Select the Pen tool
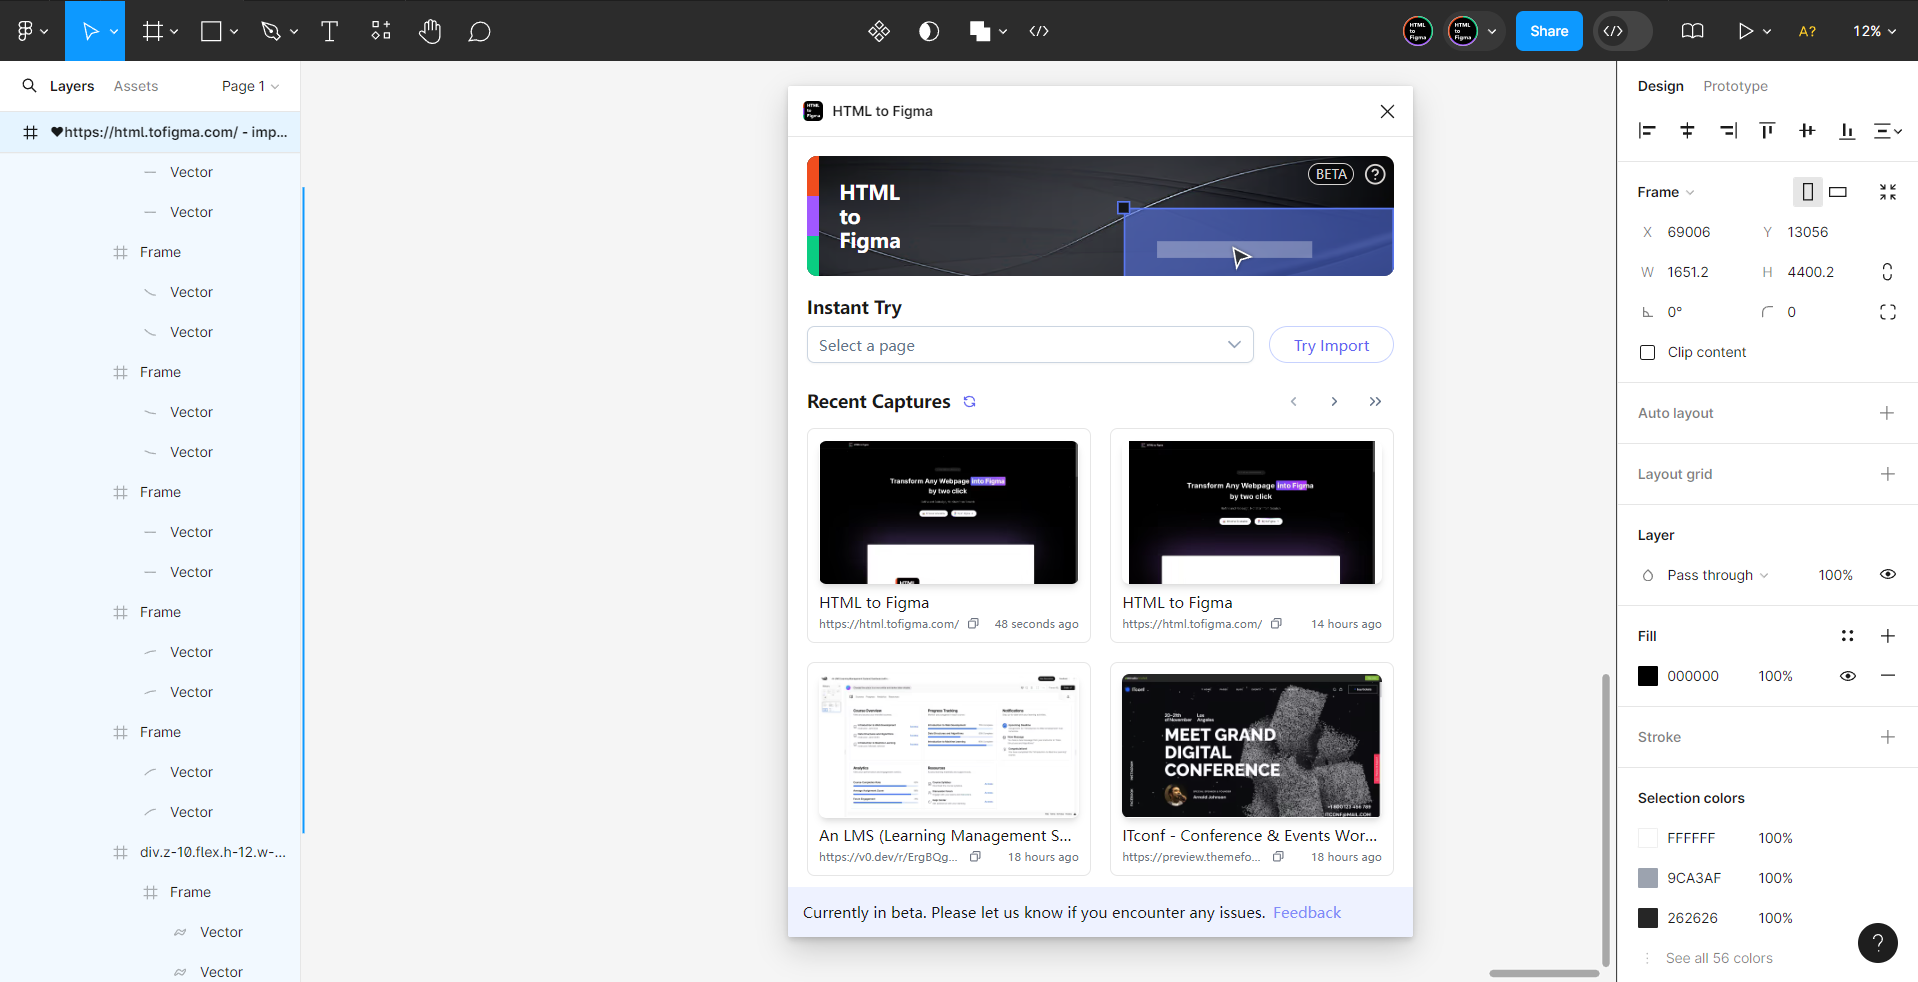The image size is (1918, 982). [x=270, y=31]
